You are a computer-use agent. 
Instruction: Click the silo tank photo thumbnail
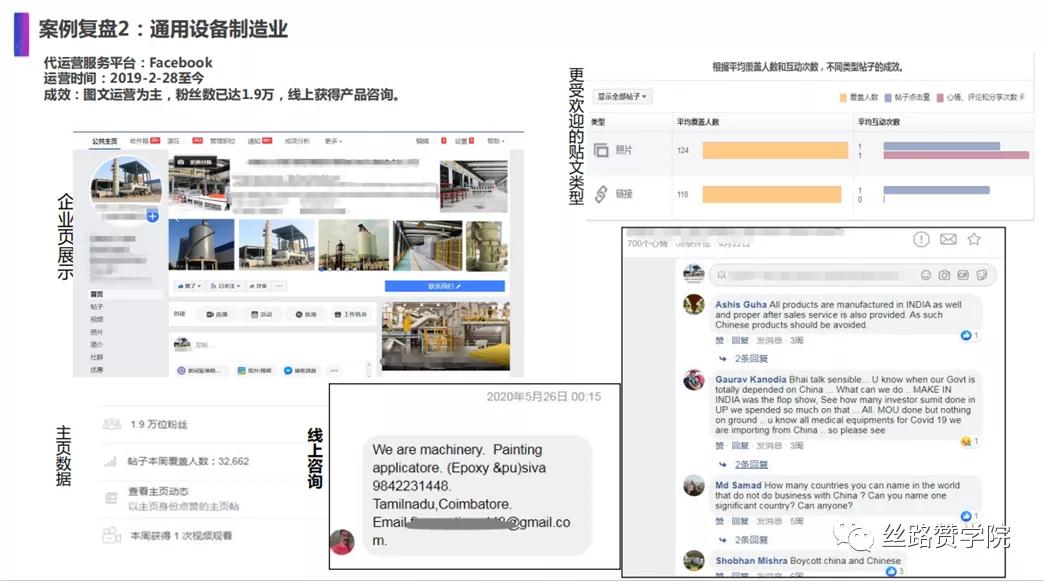point(201,245)
